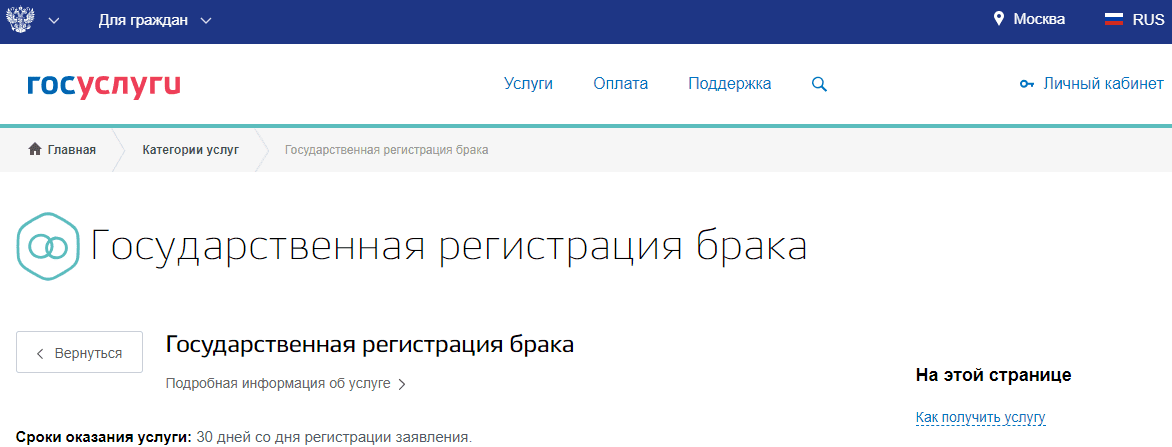Click the key icon for Личный кабинет
This screenshot has height=447, width=1172.
click(x=1026, y=84)
